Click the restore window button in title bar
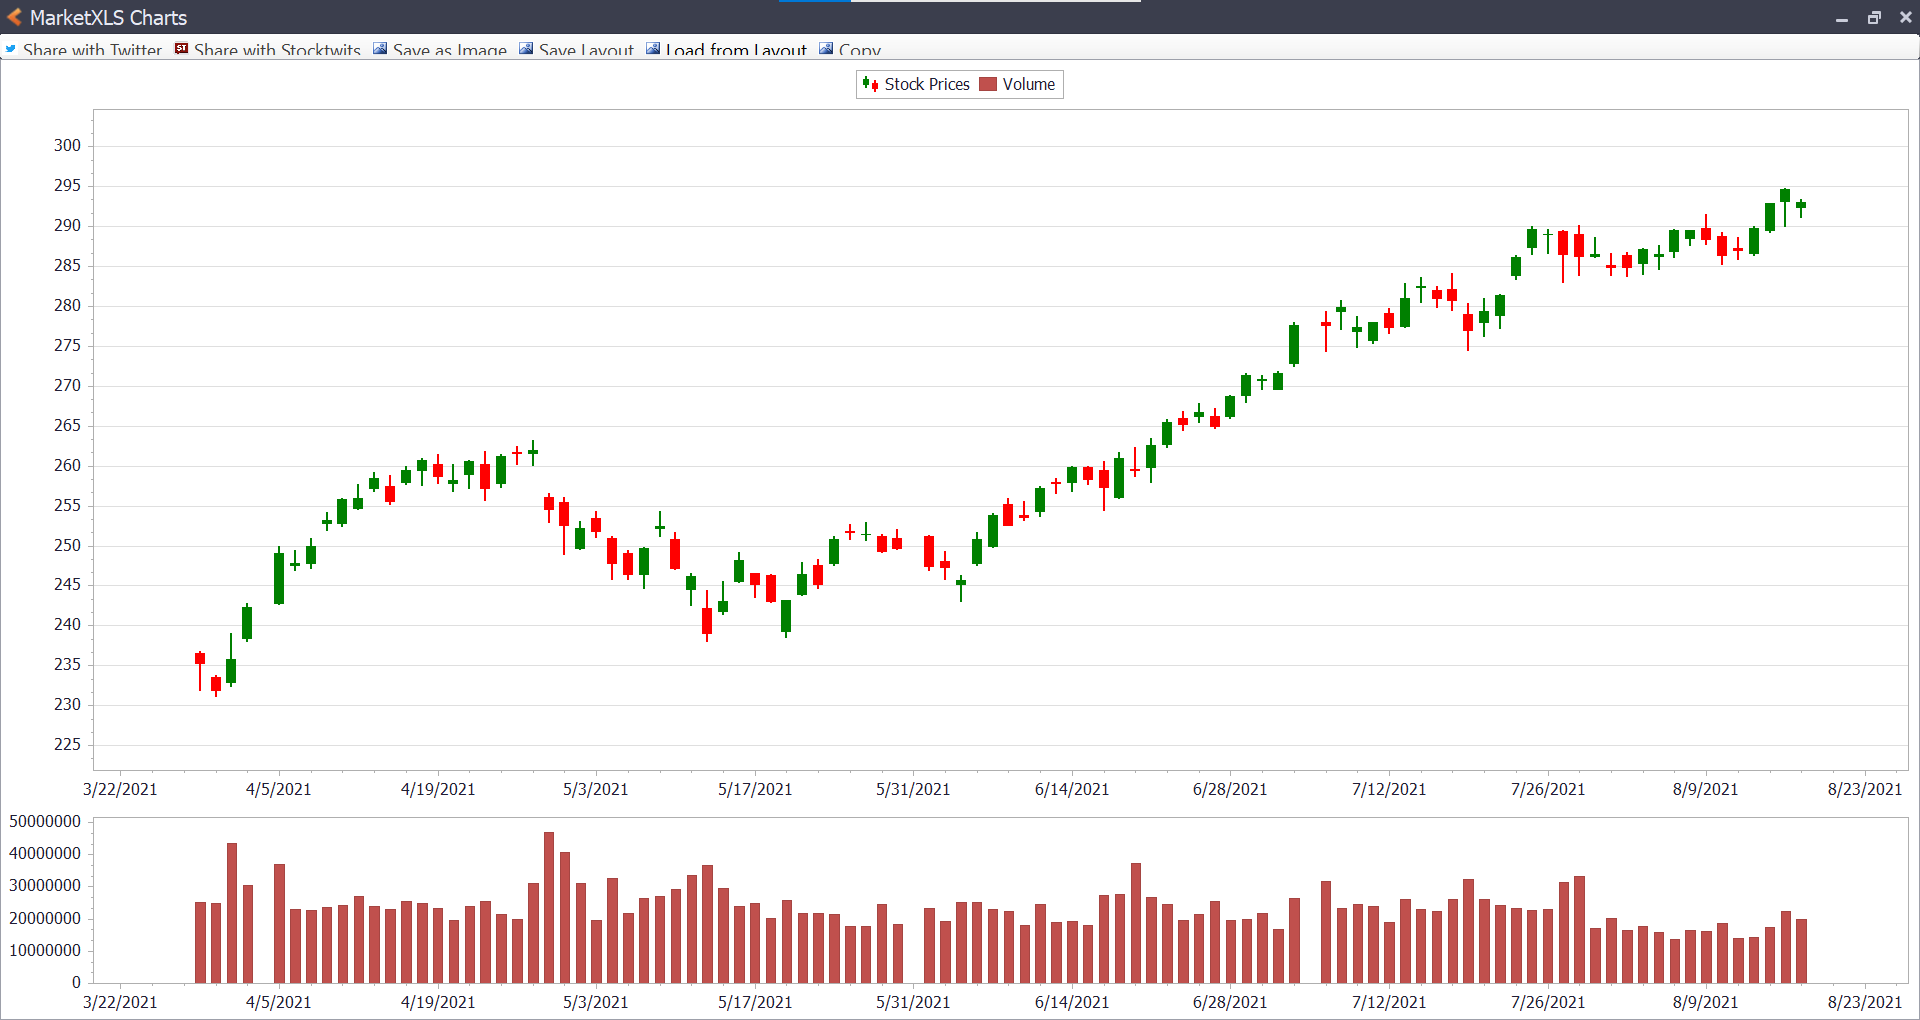1920x1020 pixels. click(1875, 17)
